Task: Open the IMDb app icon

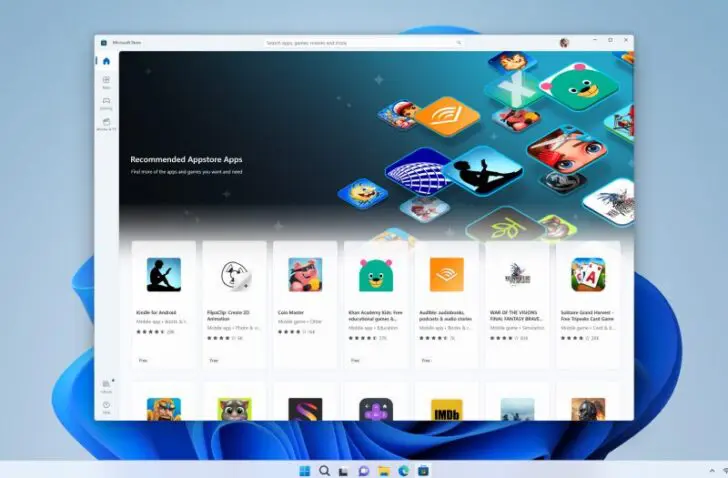Action: click(x=447, y=409)
